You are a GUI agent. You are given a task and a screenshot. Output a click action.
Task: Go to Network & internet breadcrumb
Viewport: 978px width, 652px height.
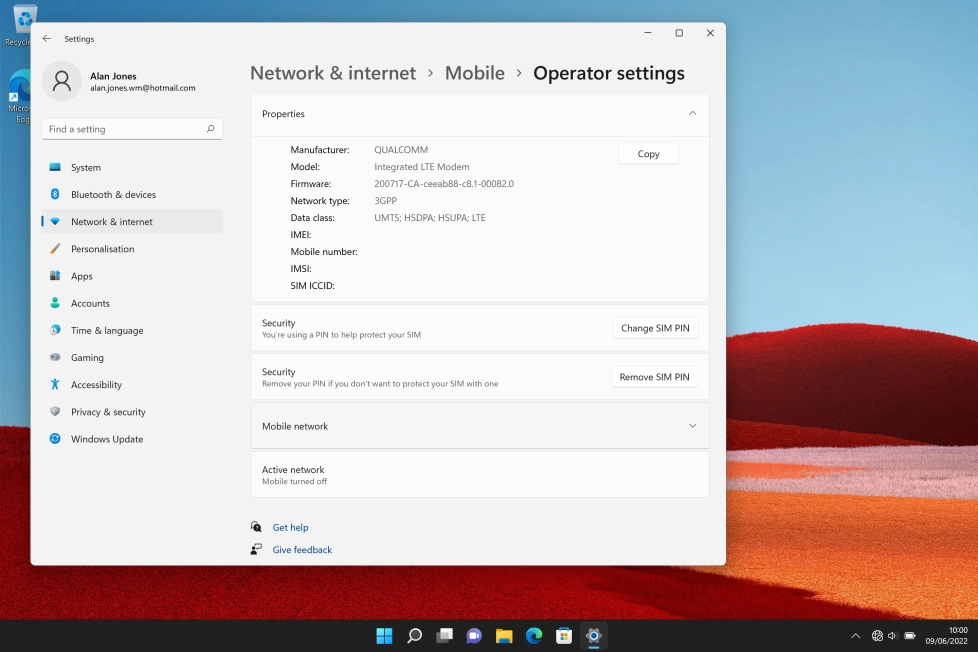click(x=333, y=73)
